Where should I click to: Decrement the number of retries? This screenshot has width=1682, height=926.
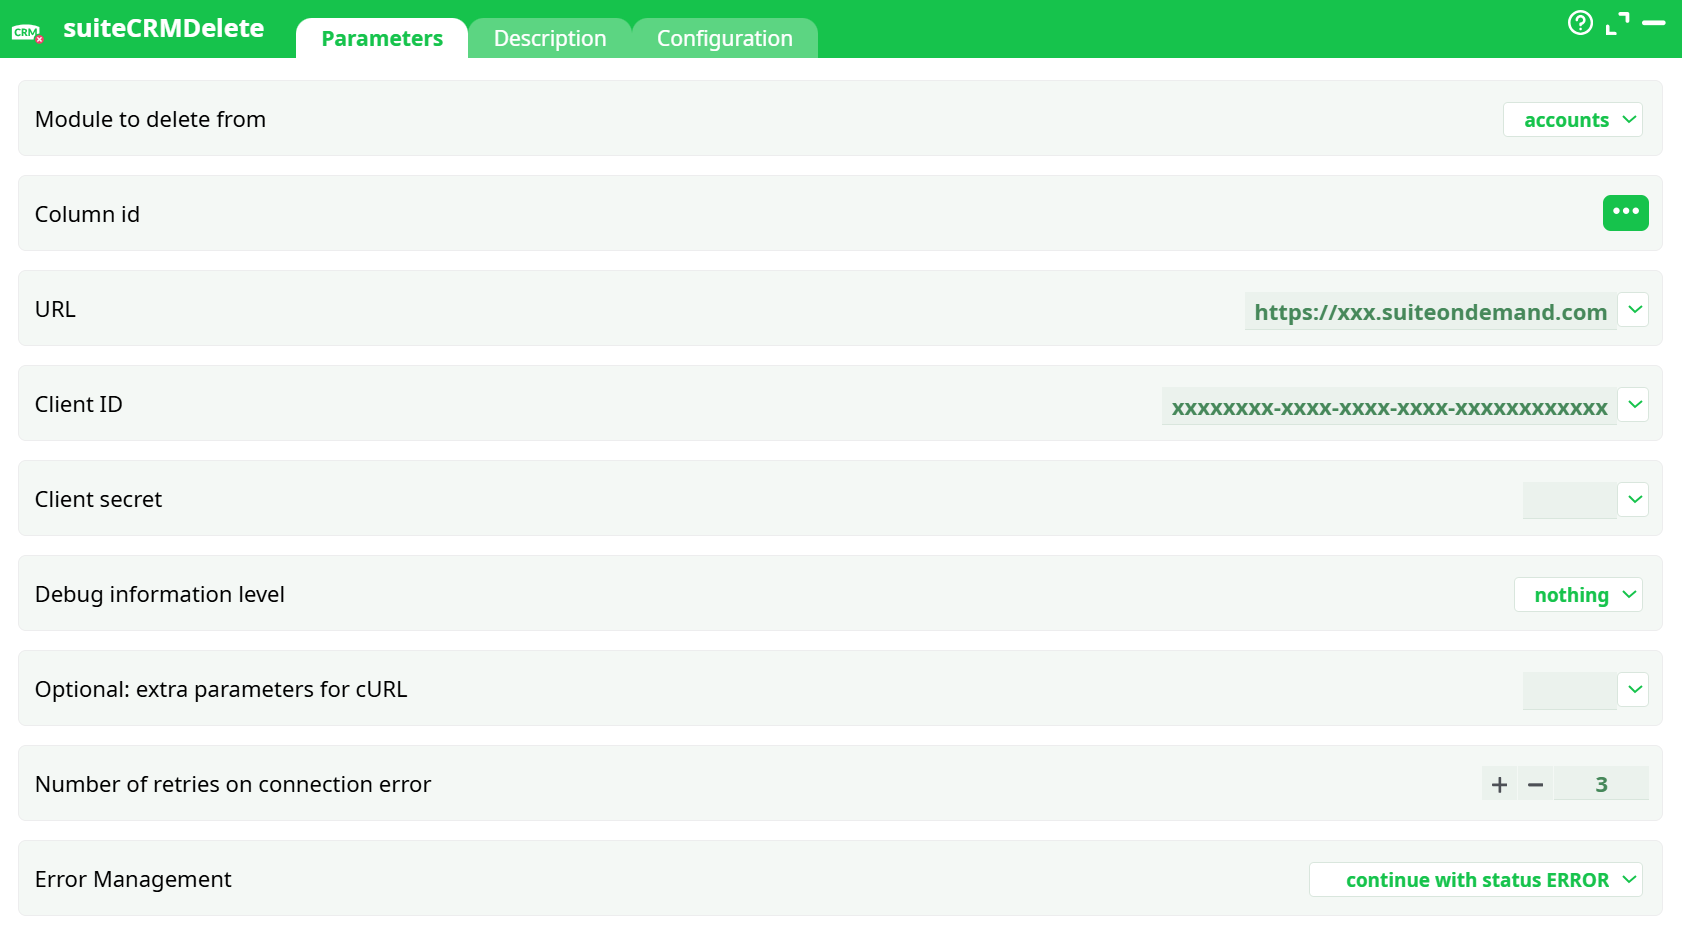point(1536,784)
